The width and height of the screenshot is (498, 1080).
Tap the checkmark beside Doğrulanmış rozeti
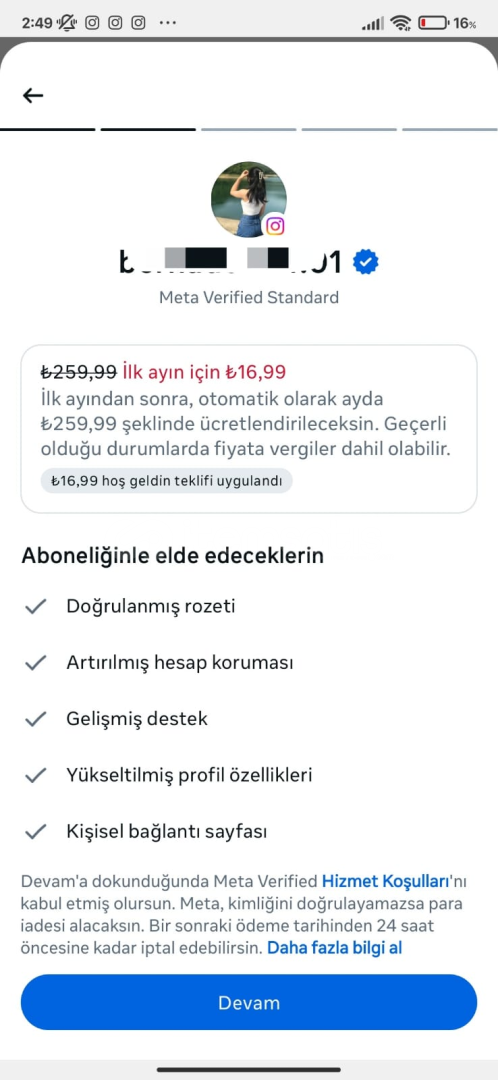point(35,606)
